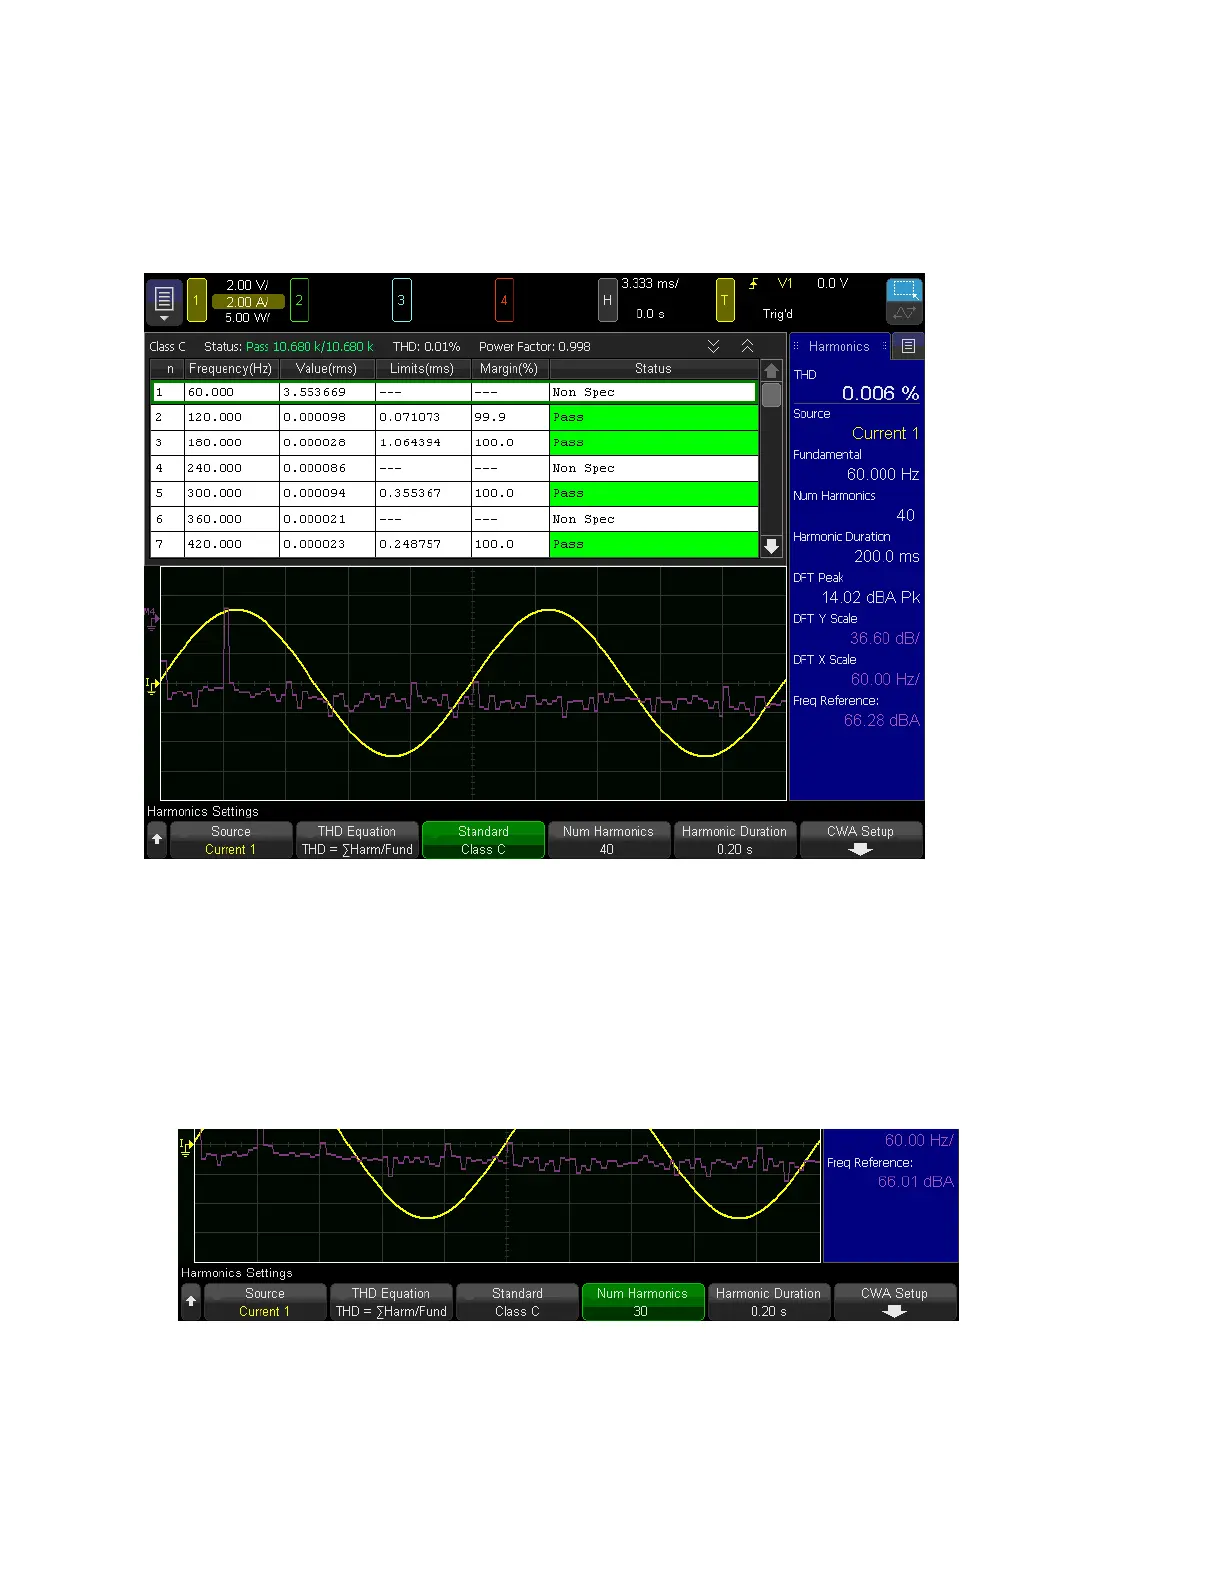
Task: Turn on channel 4
Action: pos(504,300)
